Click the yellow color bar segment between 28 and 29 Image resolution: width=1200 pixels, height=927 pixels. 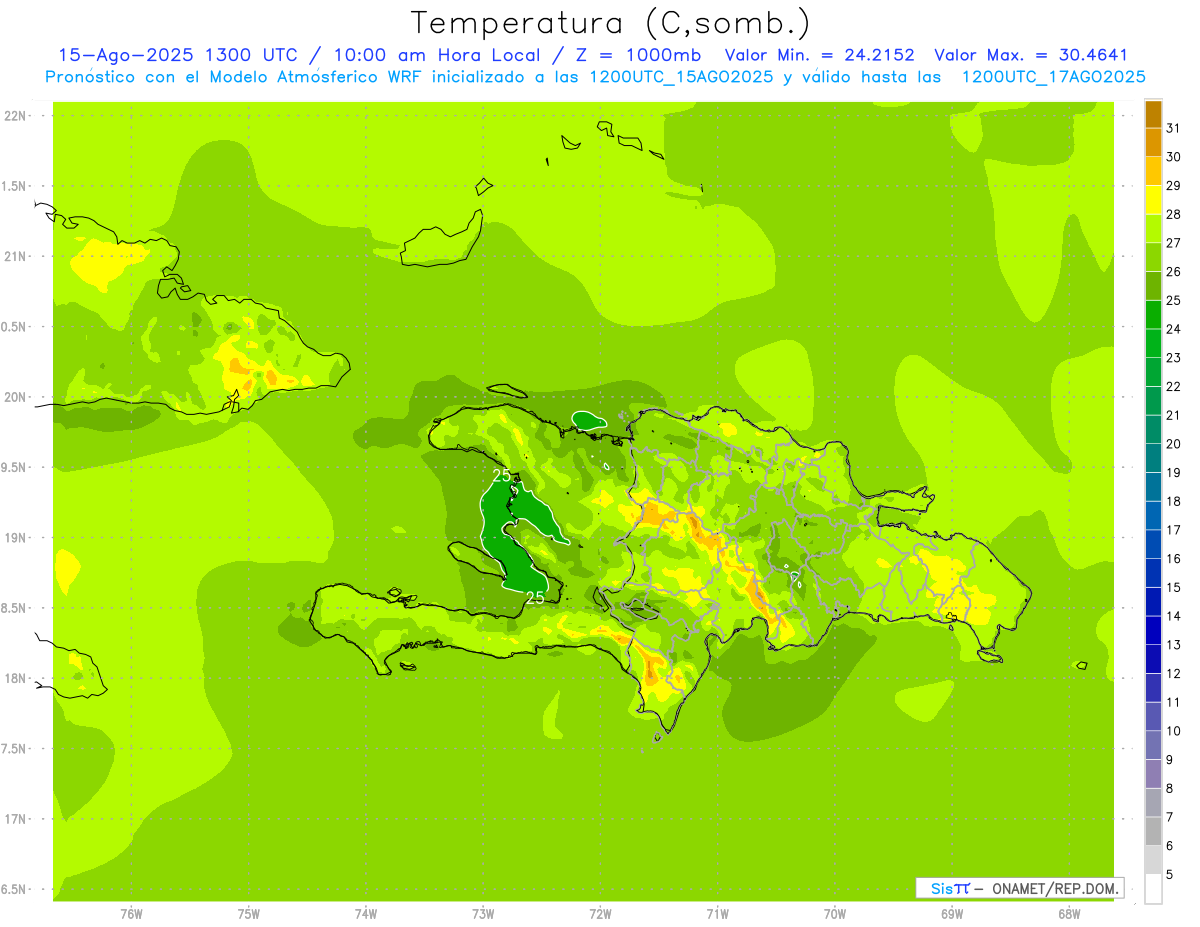click(1153, 200)
